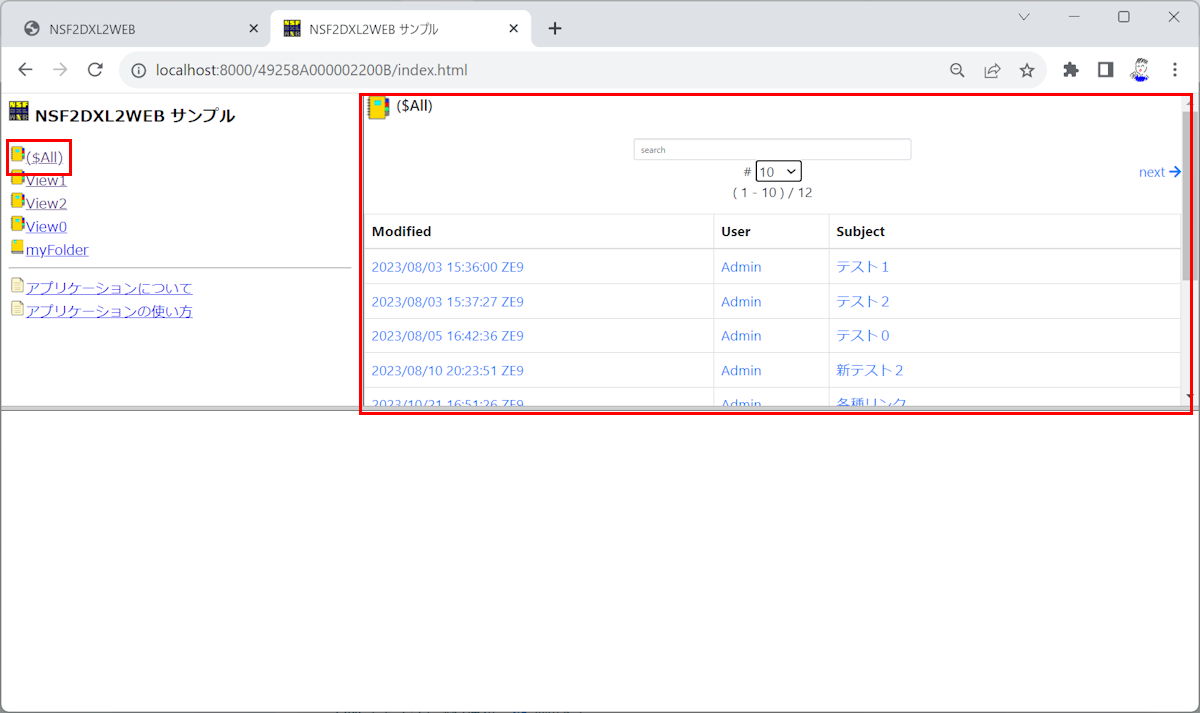Screen dimensions: 1200x713
Task: Open entry dated 2023/08/10 20:23:51 ZE9
Action: (x=447, y=371)
